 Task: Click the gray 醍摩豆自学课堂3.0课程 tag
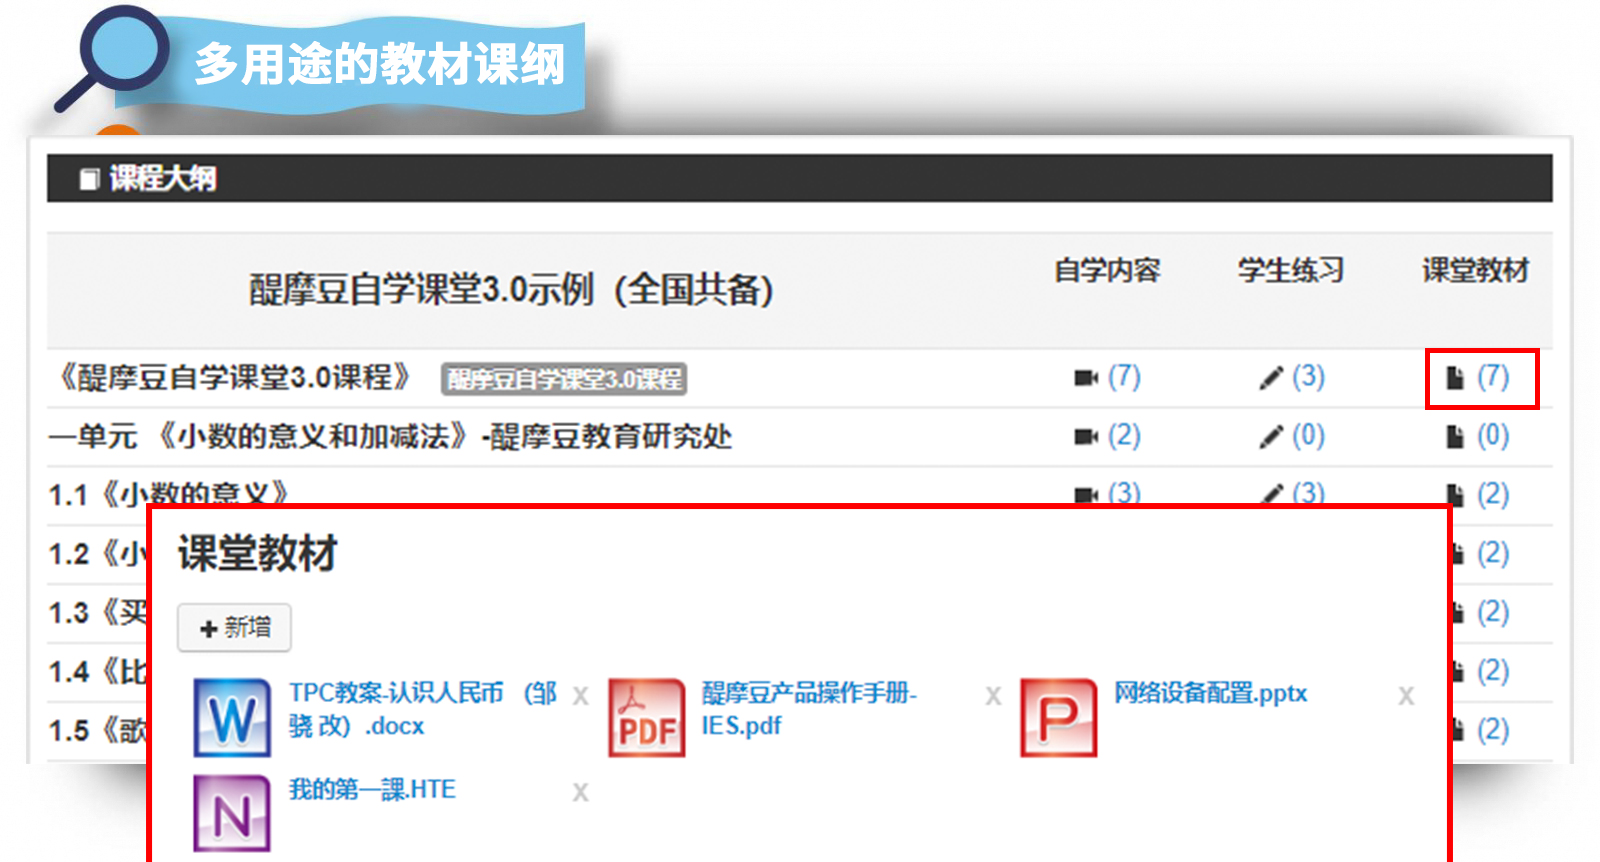coord(564,379)
